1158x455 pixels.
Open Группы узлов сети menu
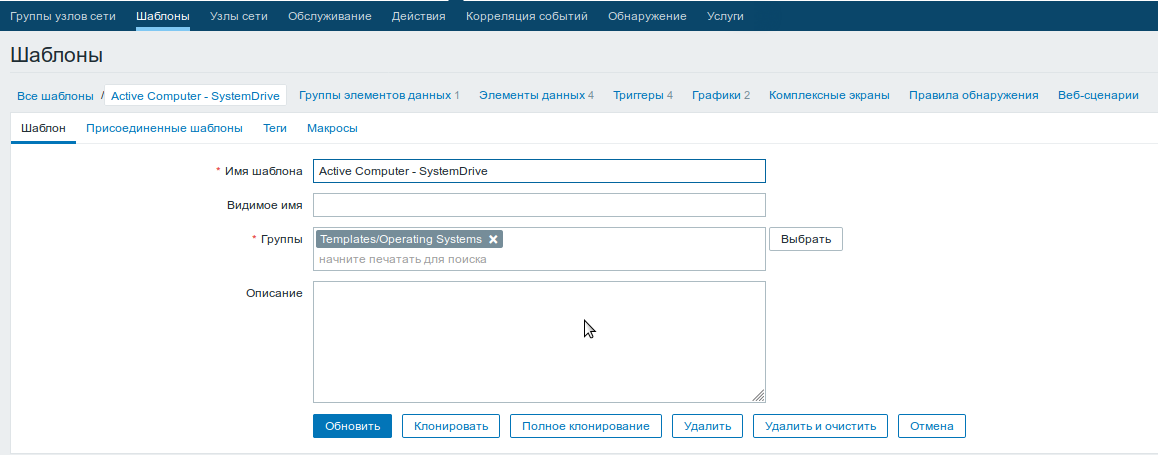(62, 16)
